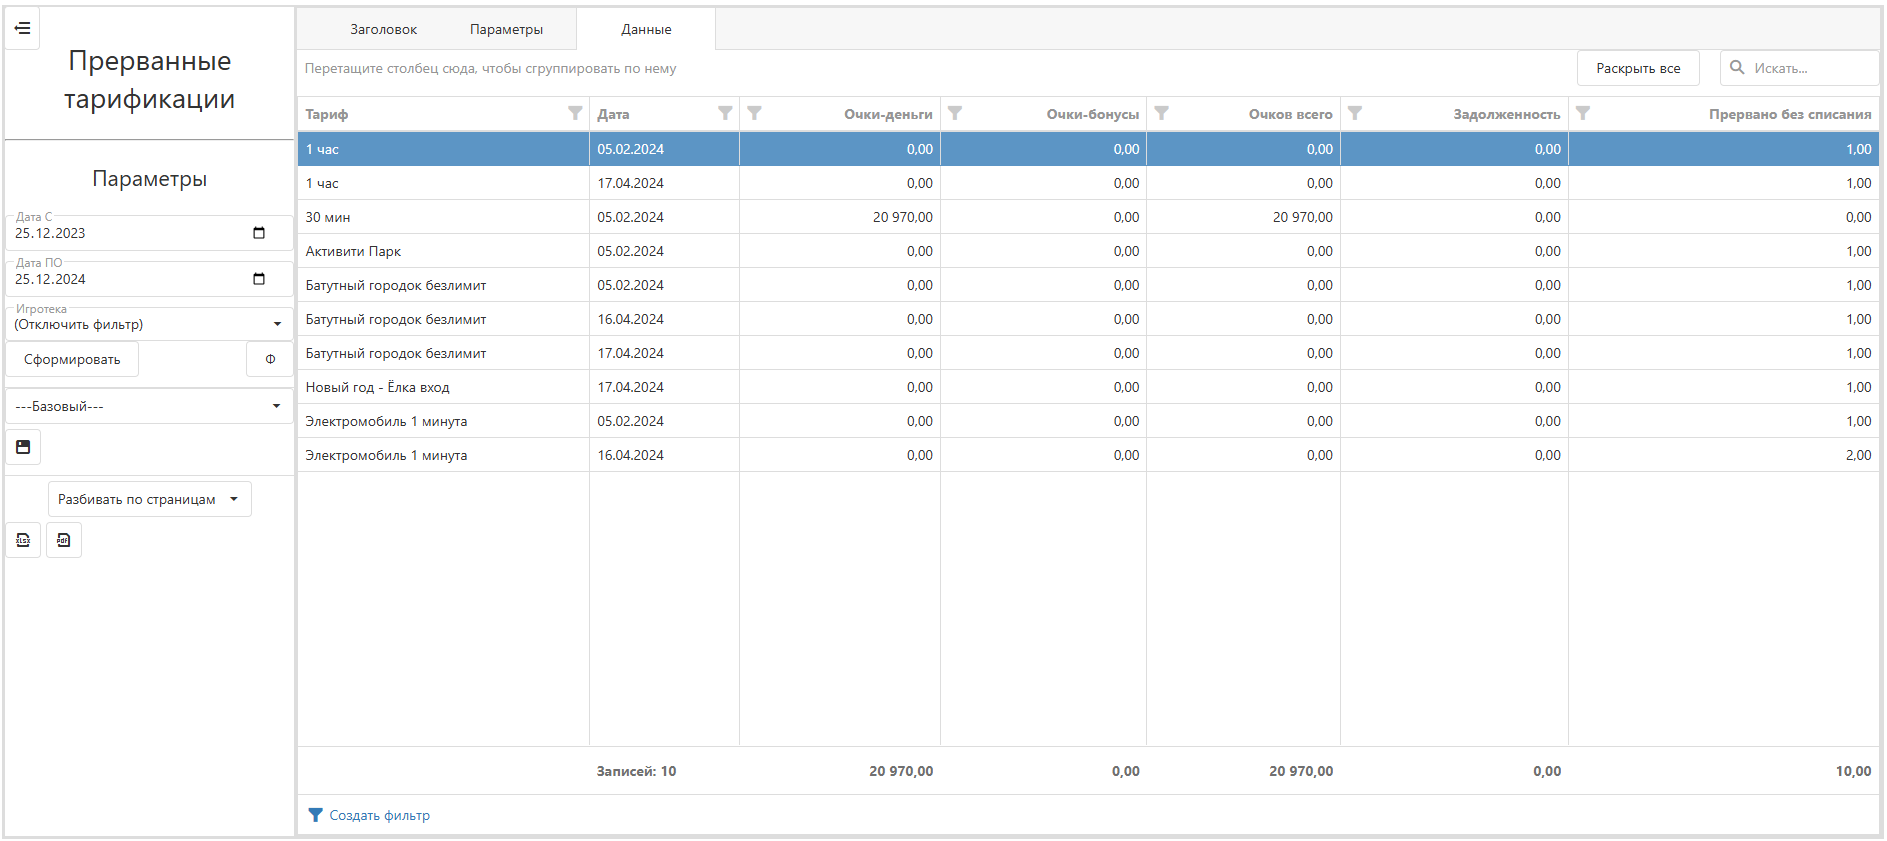Export report to PDF file
1887x841 pixels.
64,540
